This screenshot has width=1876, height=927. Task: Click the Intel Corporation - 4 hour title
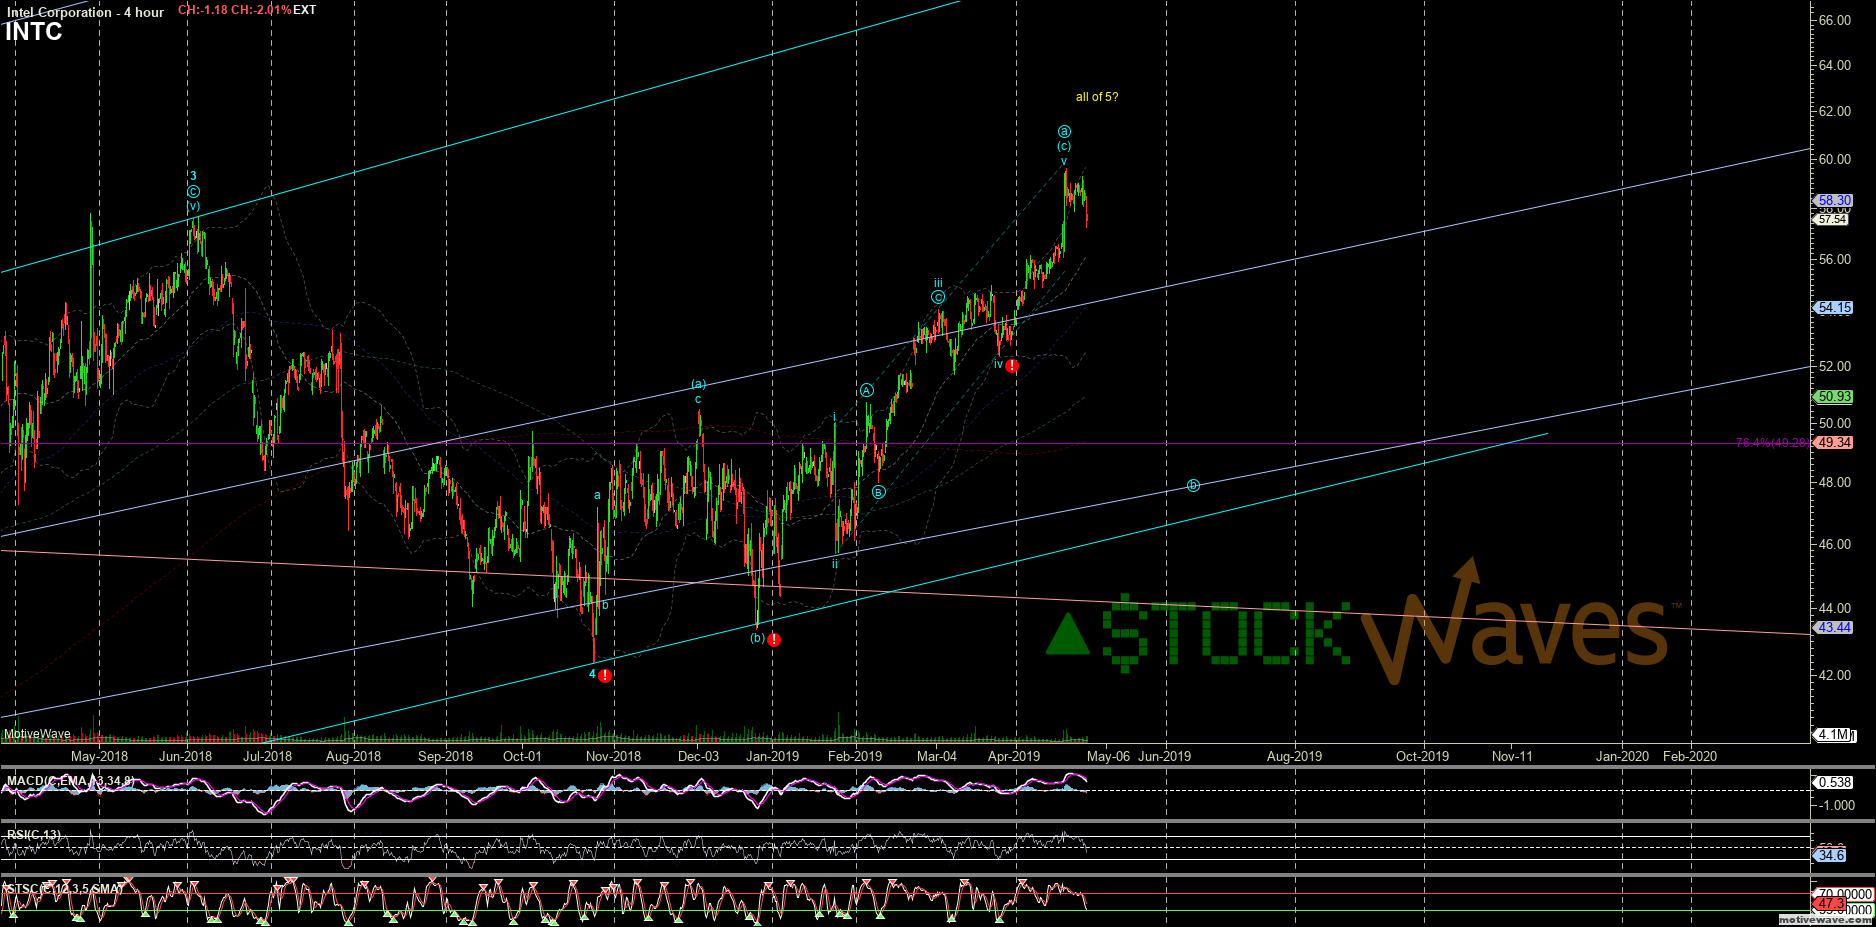[85, 12]
